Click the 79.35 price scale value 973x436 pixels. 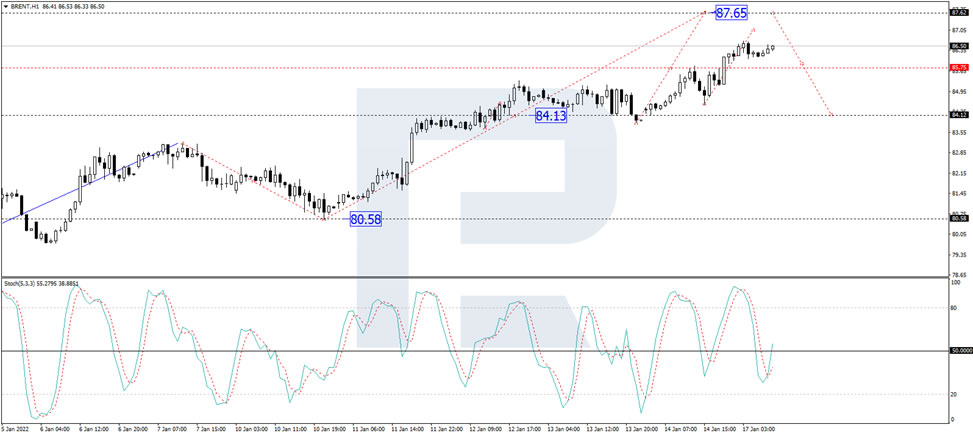point(959,254)
